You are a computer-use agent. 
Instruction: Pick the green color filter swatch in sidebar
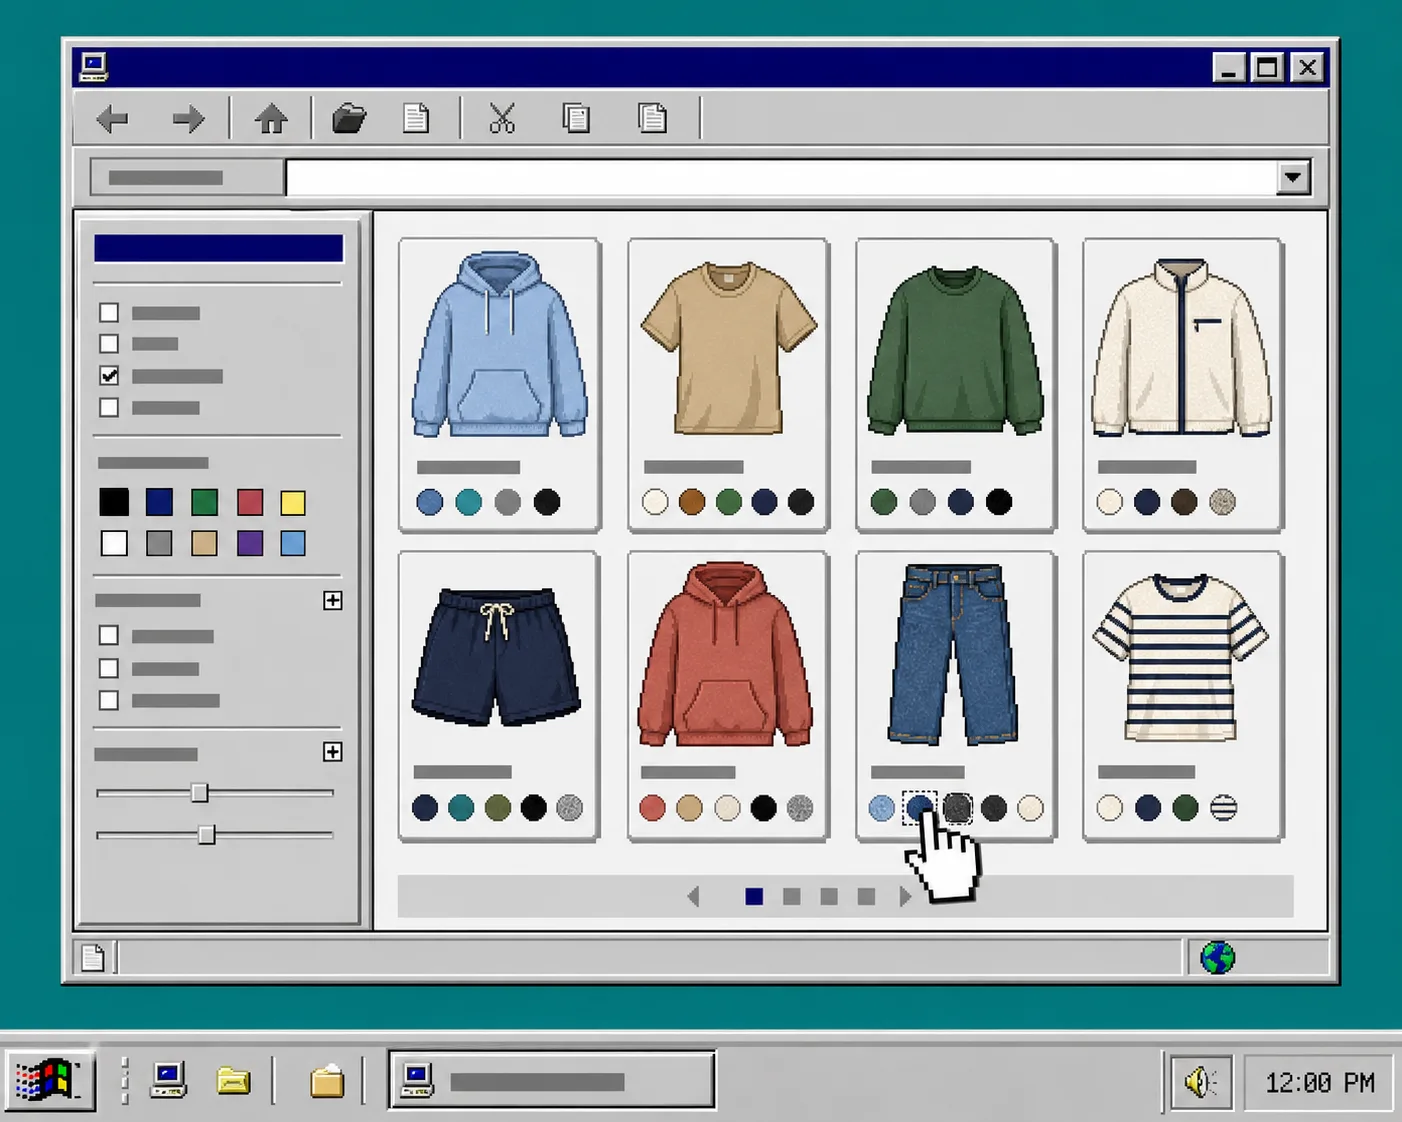(x=204, y=502)
